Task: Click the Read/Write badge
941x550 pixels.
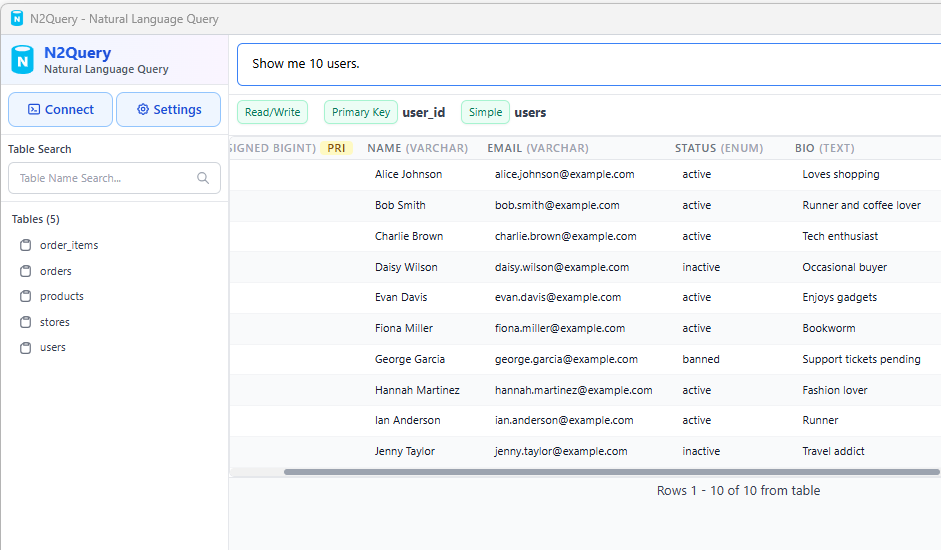Action: tap(272, 112)
